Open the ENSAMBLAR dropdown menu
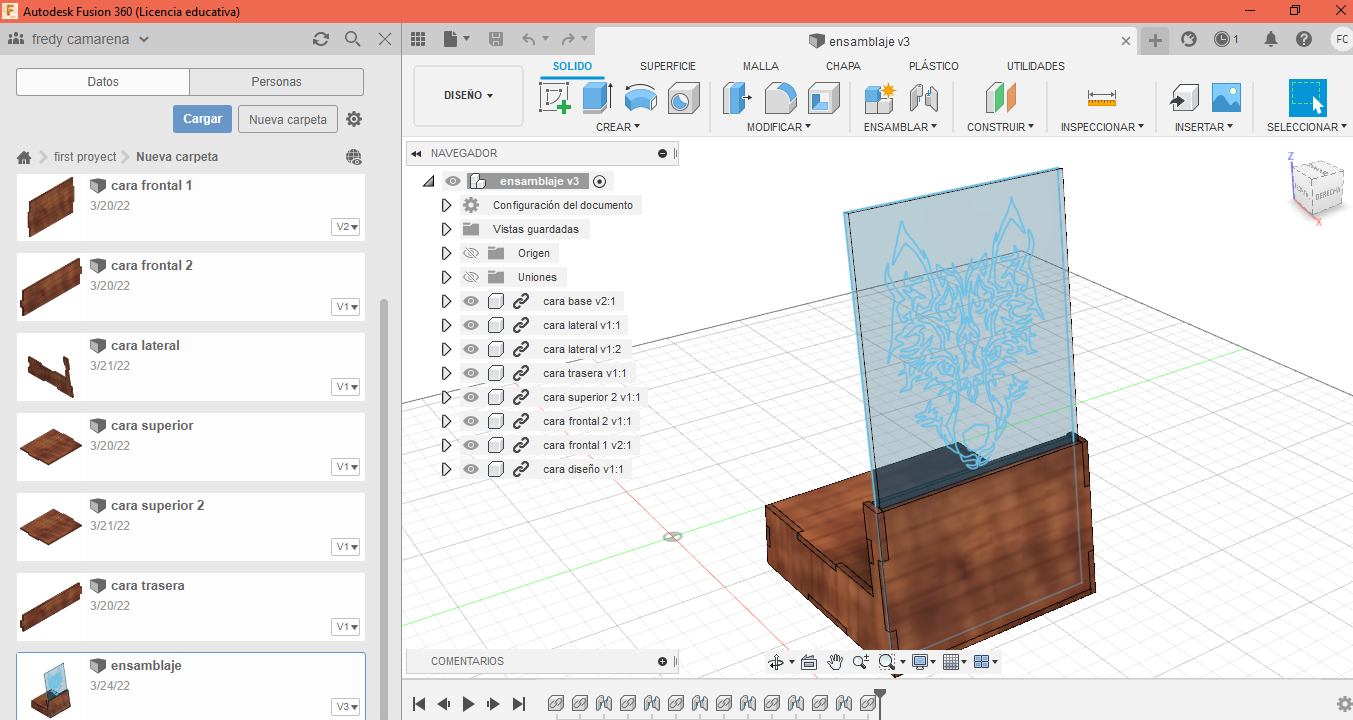This screenshot has height=720, width=1353. point(900,127)
